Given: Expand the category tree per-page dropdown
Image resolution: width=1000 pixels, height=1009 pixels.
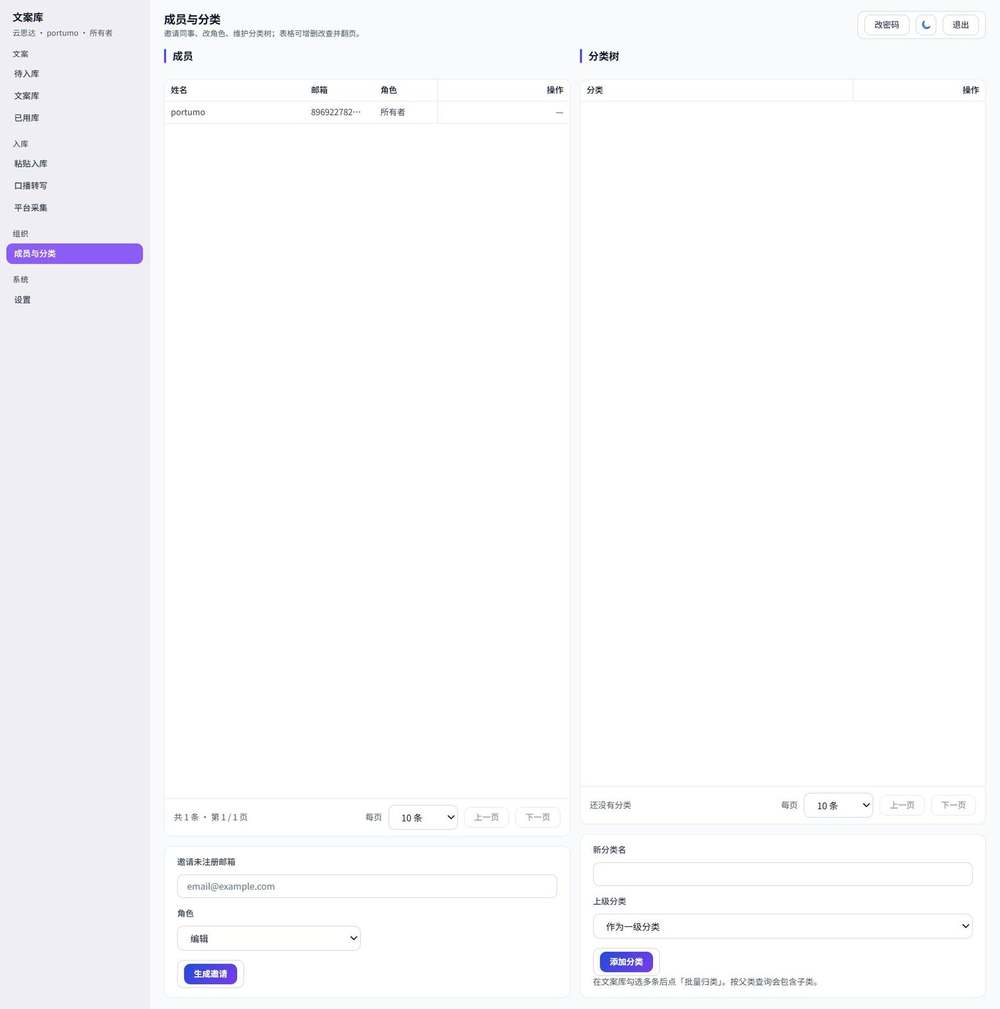Looking at the screenshot, I should (x=838, y=805).
